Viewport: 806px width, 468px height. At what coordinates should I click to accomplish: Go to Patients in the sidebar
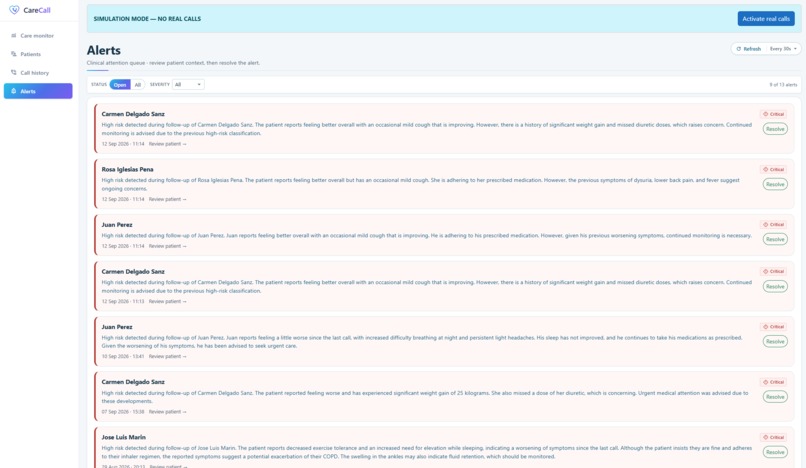click(38, 54)
